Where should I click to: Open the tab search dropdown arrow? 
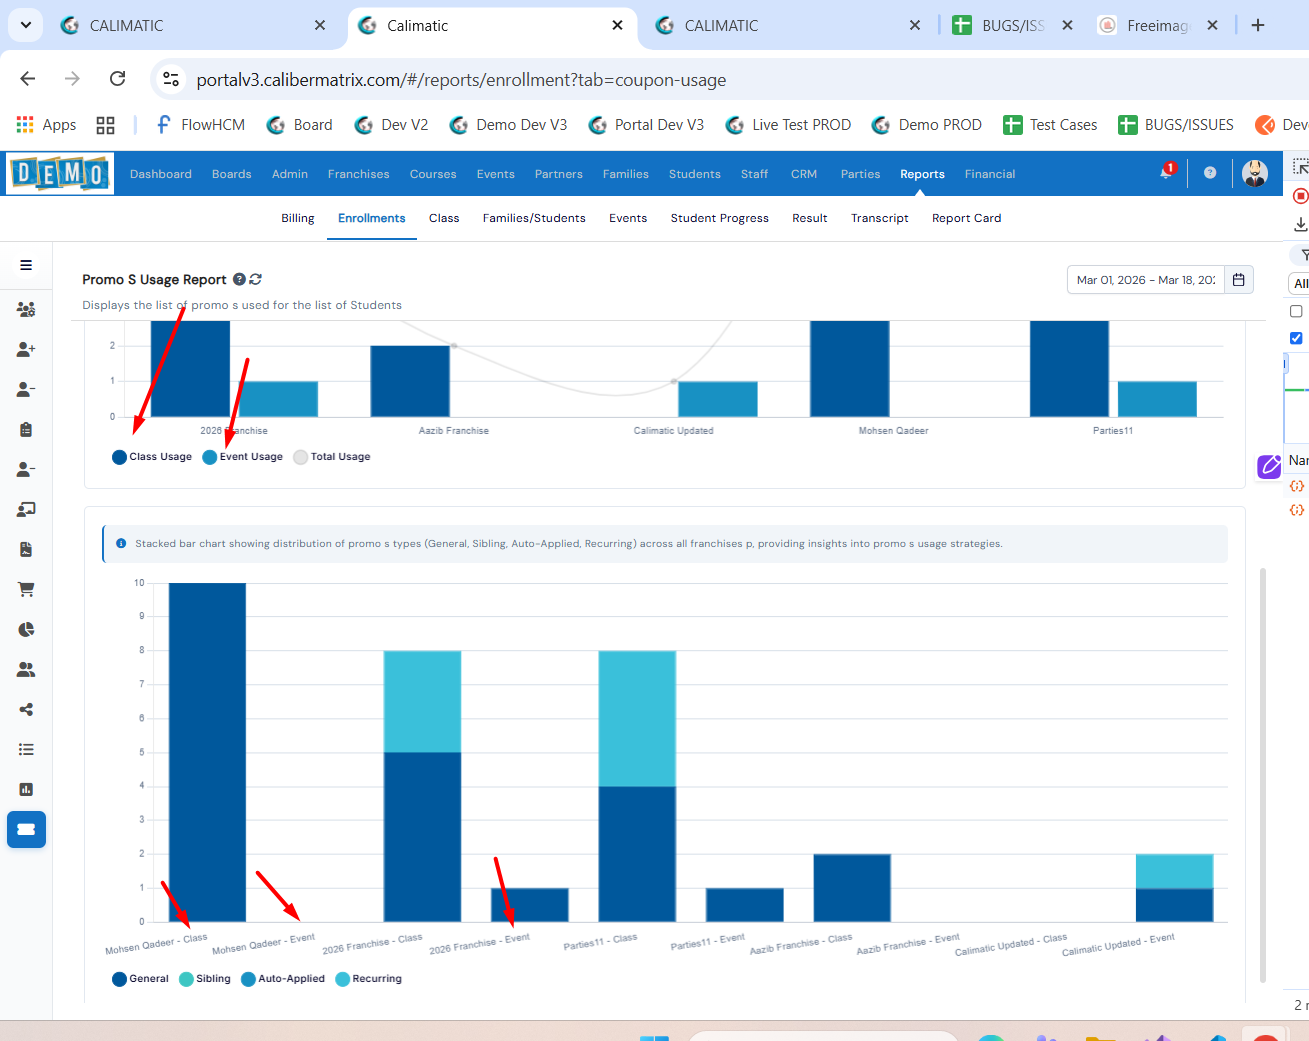tap(25, 25)
